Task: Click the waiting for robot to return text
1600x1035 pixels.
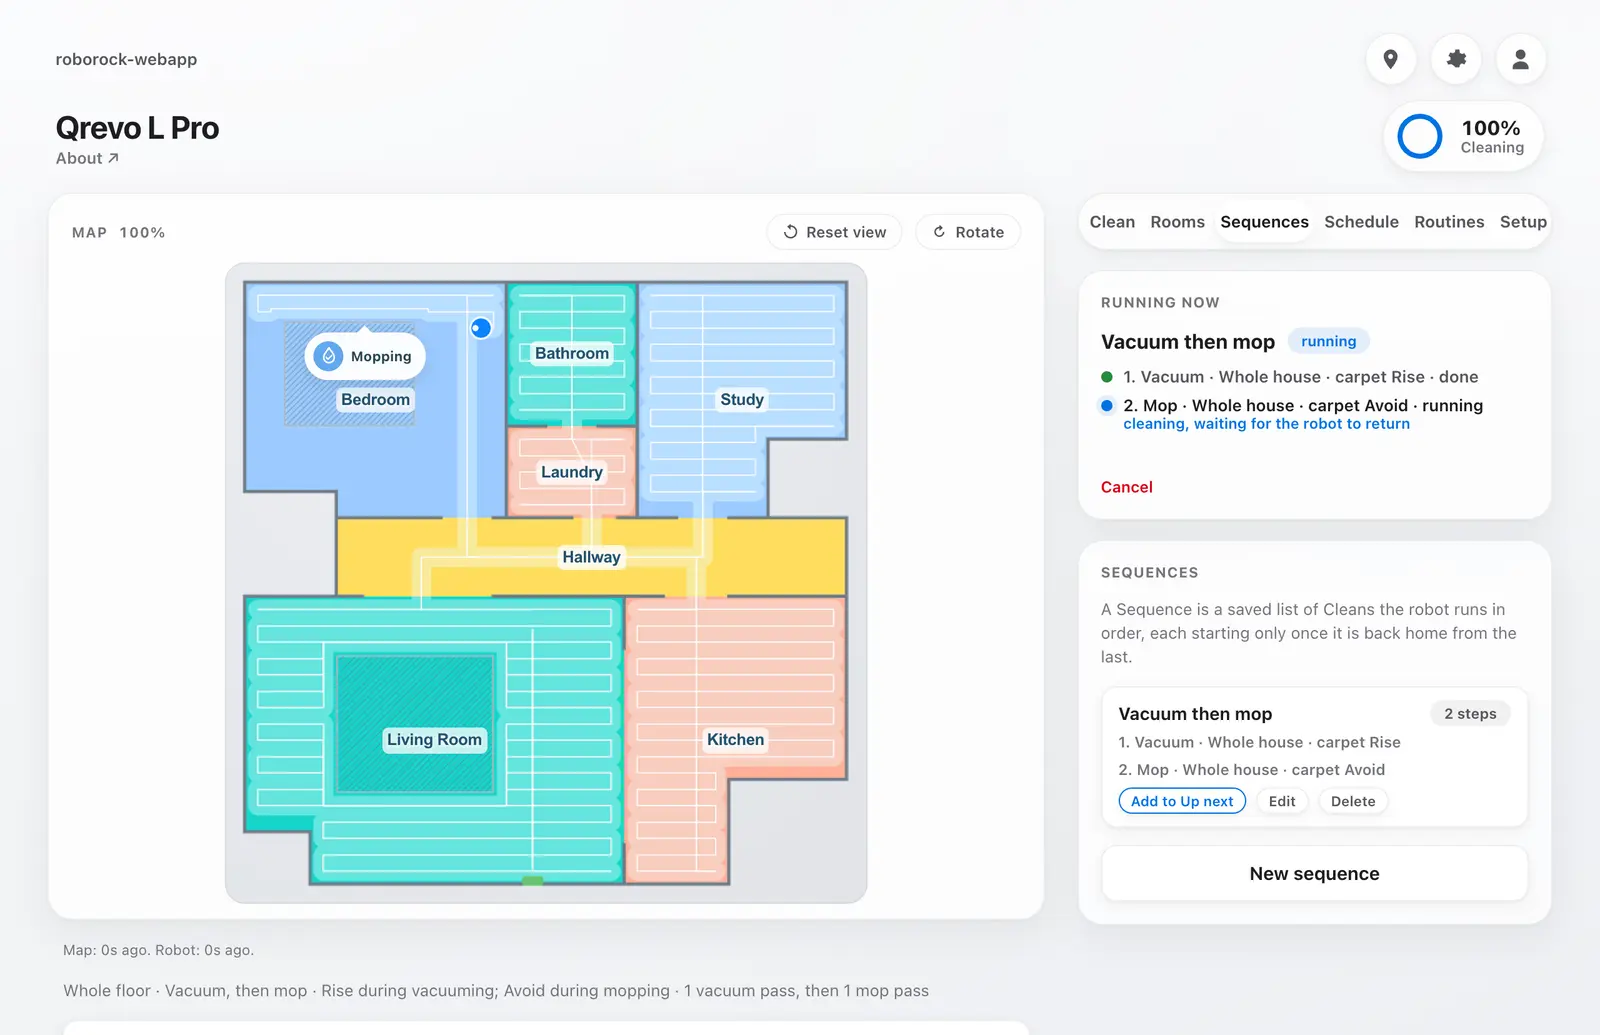Action: click(1266, 424)
